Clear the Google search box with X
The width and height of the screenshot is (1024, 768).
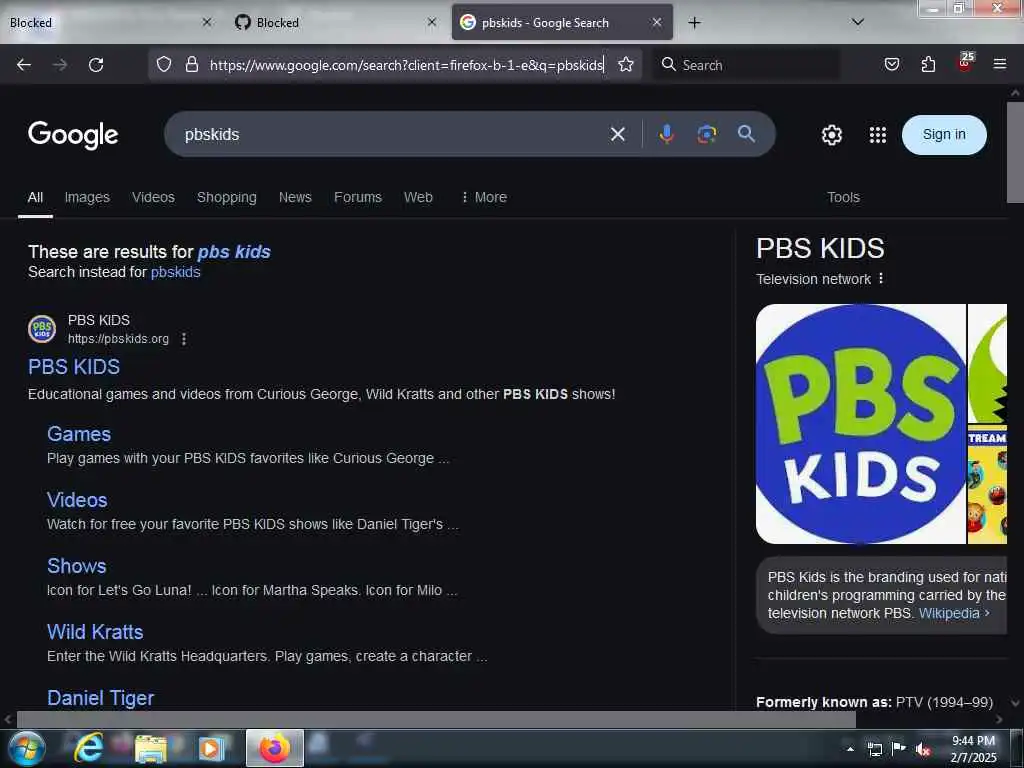pyautogui.click(x=617, y=135)
